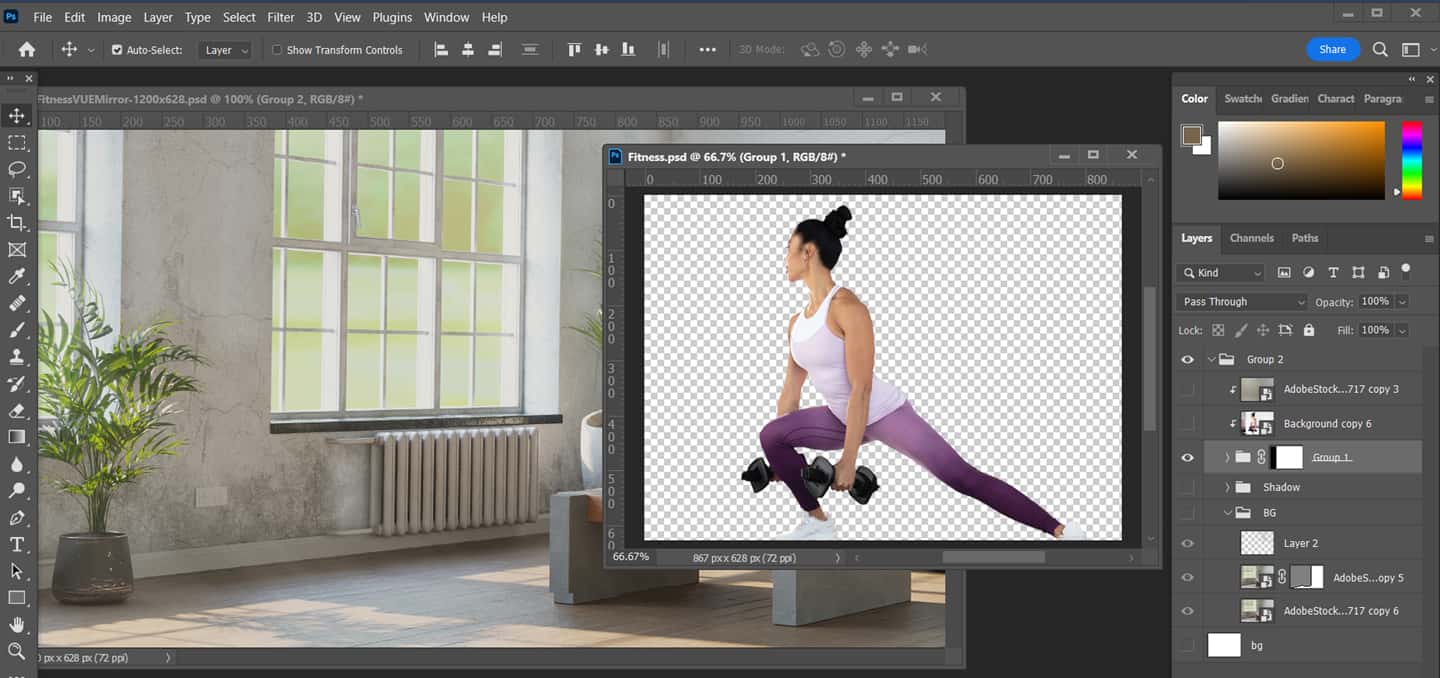Click the Share button
The height and width of the screenshot is (678, 1440).
point(1332,49)
